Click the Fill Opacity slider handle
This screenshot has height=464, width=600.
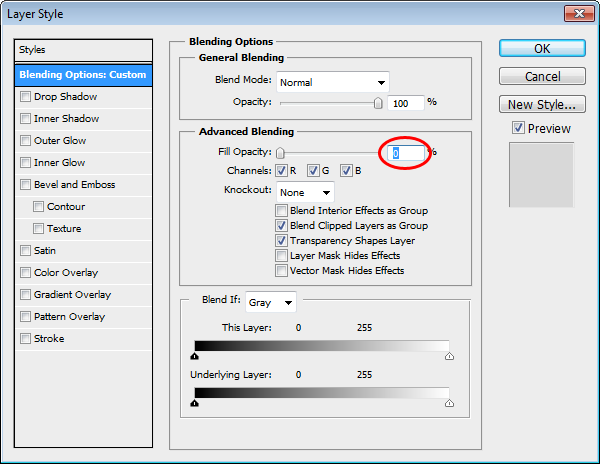coord(281,153)
